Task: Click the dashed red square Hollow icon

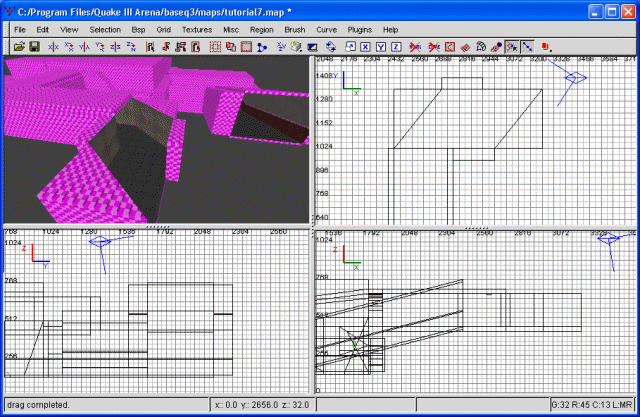Action: pyautogui.click(x=215, y=47)
